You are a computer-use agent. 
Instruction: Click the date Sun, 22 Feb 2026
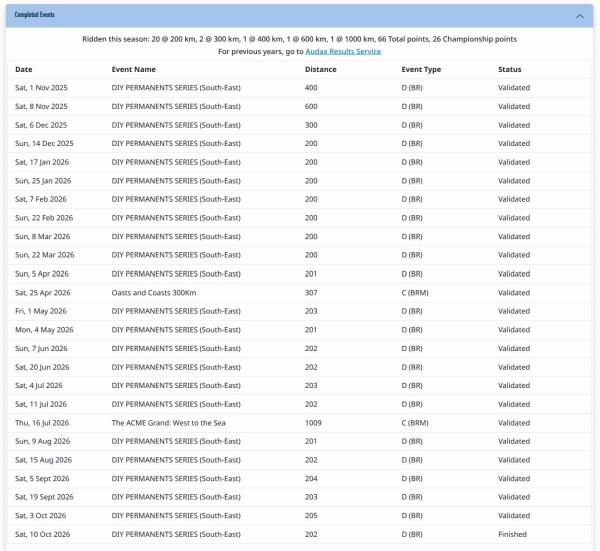[44, 218]
